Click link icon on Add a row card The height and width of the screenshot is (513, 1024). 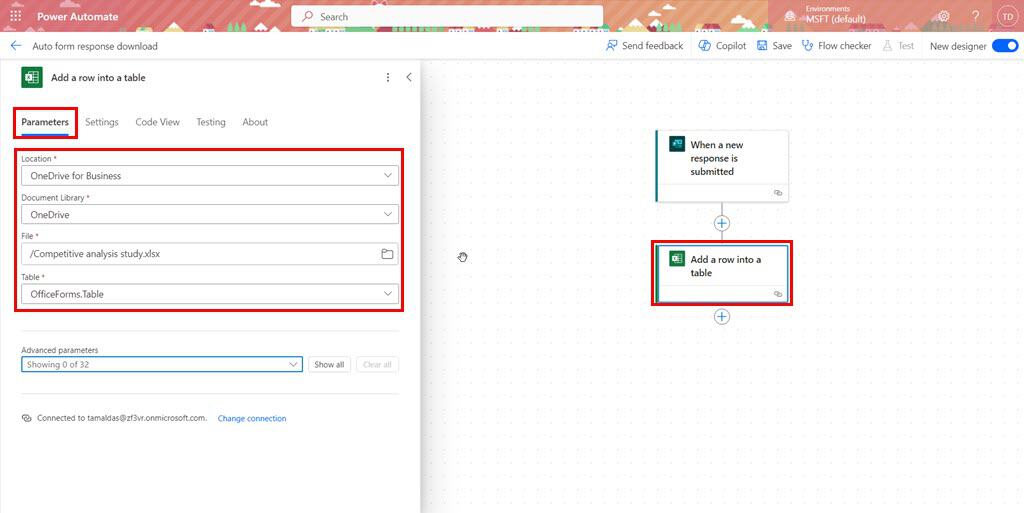click(778, 294)
